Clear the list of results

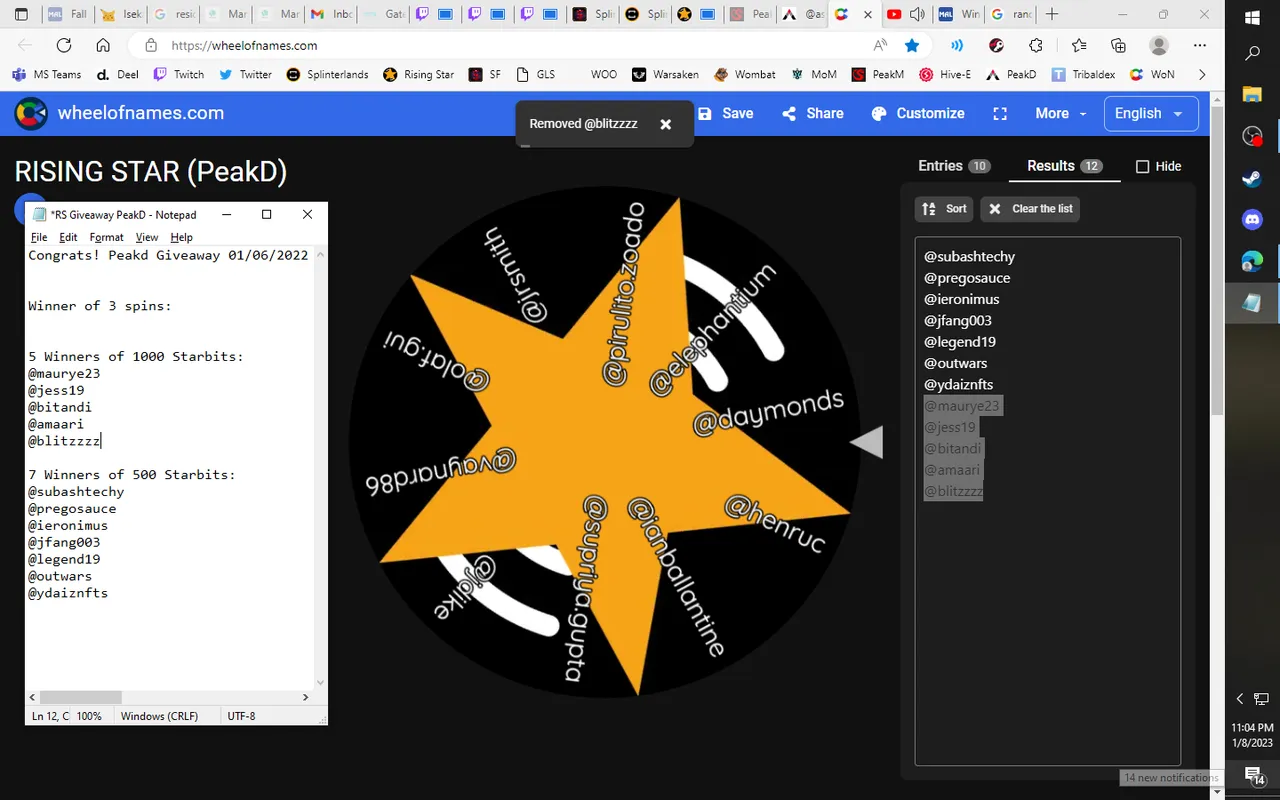(x=1030, y=209)
